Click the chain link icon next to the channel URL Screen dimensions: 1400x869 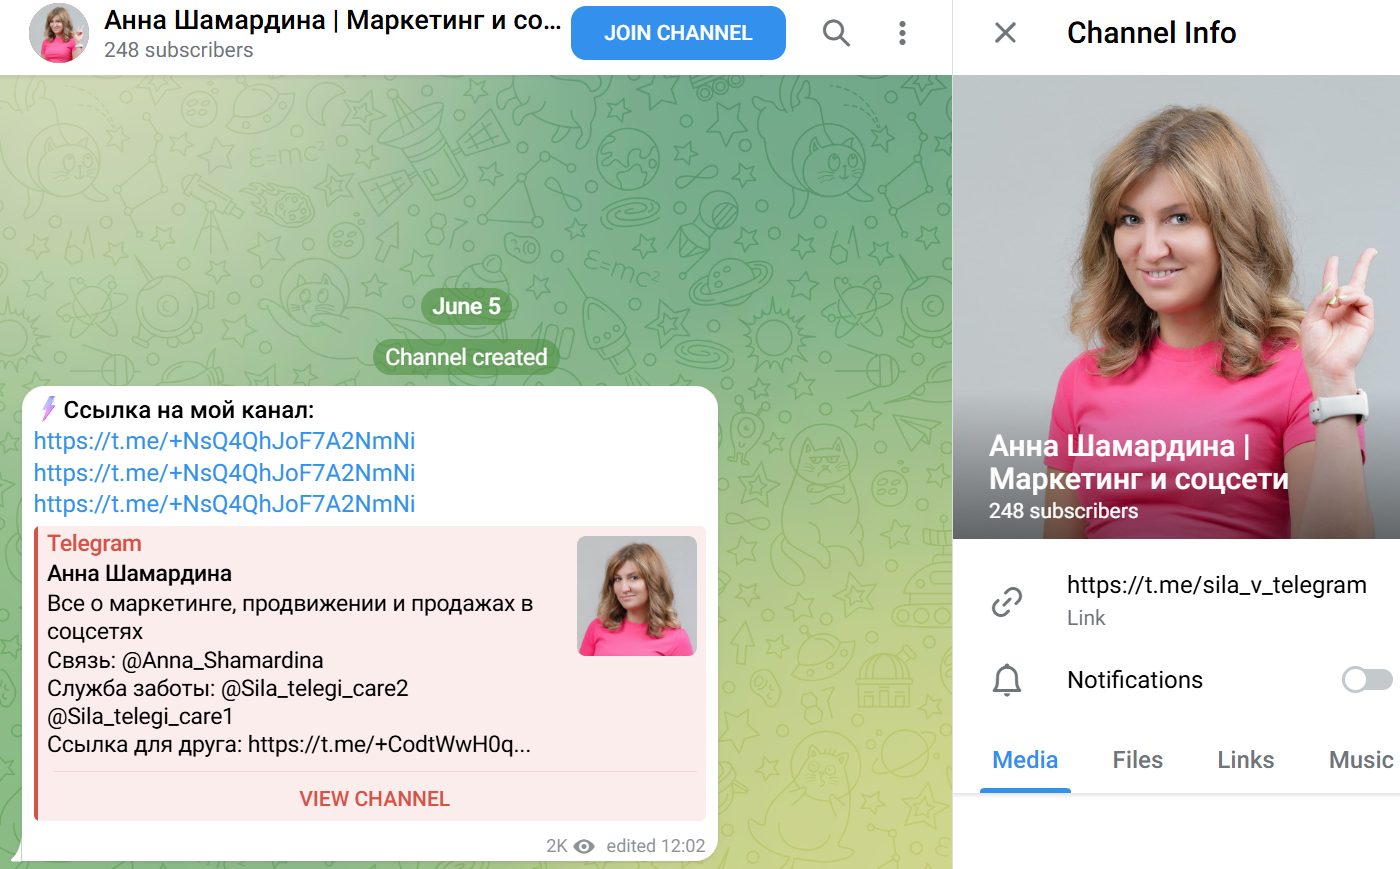1006,601
